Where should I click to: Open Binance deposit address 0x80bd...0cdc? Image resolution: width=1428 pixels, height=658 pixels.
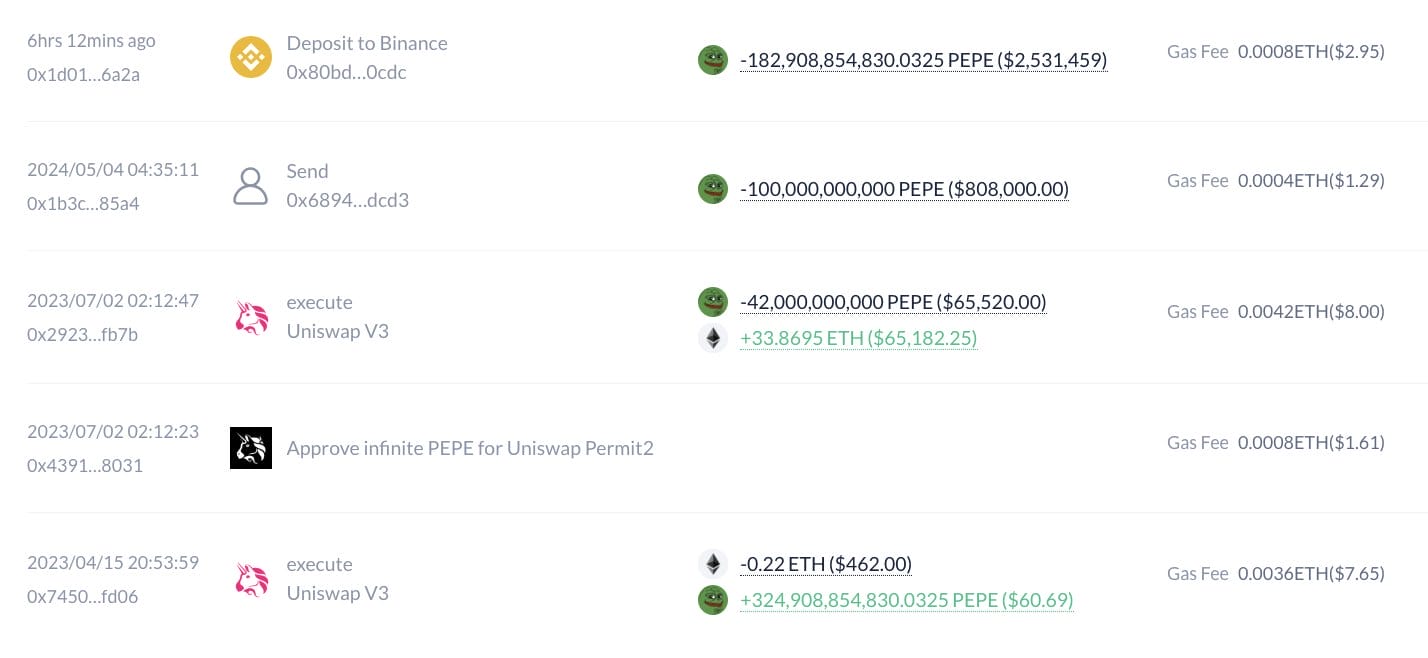coord(346,72)
